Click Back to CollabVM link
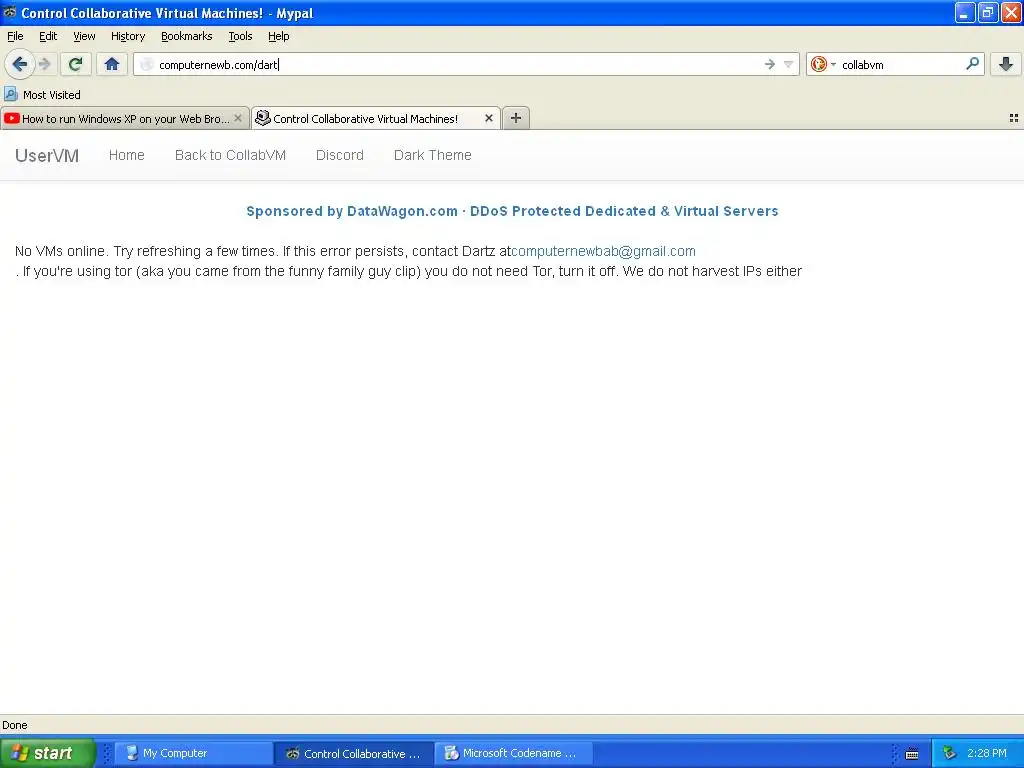The width and height of the screenshot is (1024, 768). pos(230,155)
